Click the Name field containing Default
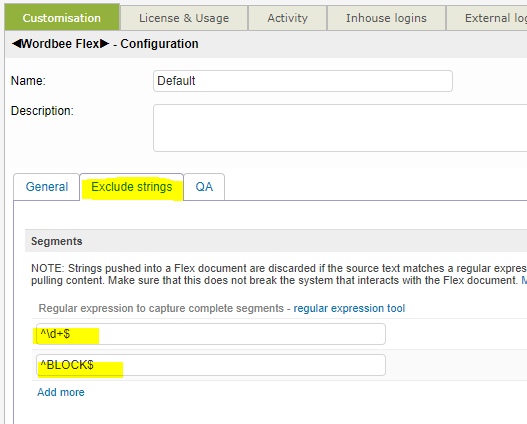 pyautogui.click(x=303, y=81)
